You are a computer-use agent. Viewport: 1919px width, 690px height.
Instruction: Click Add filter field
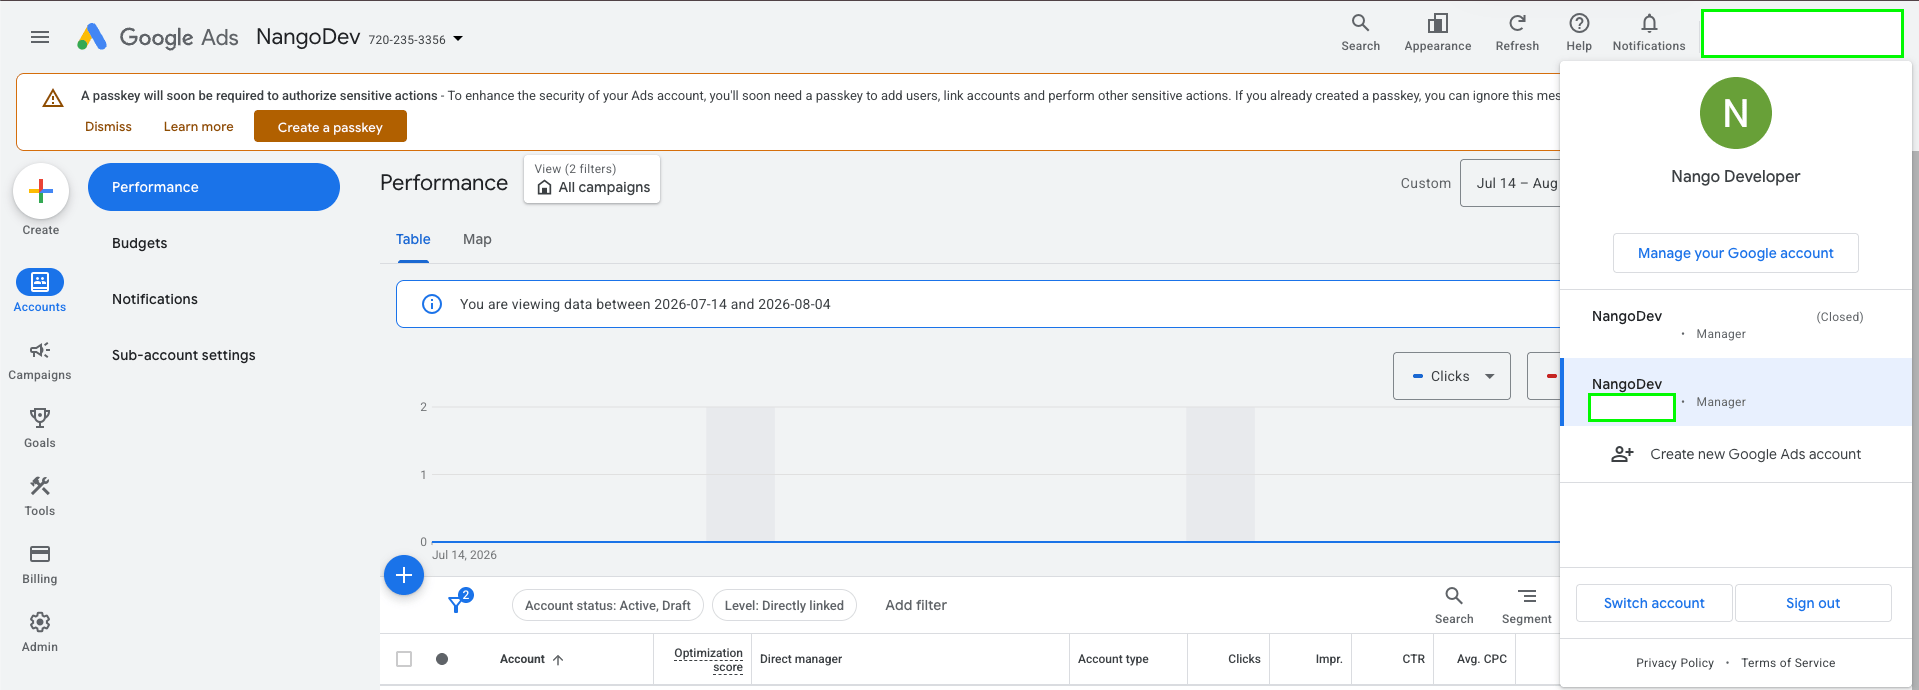[x=916, y=605]
